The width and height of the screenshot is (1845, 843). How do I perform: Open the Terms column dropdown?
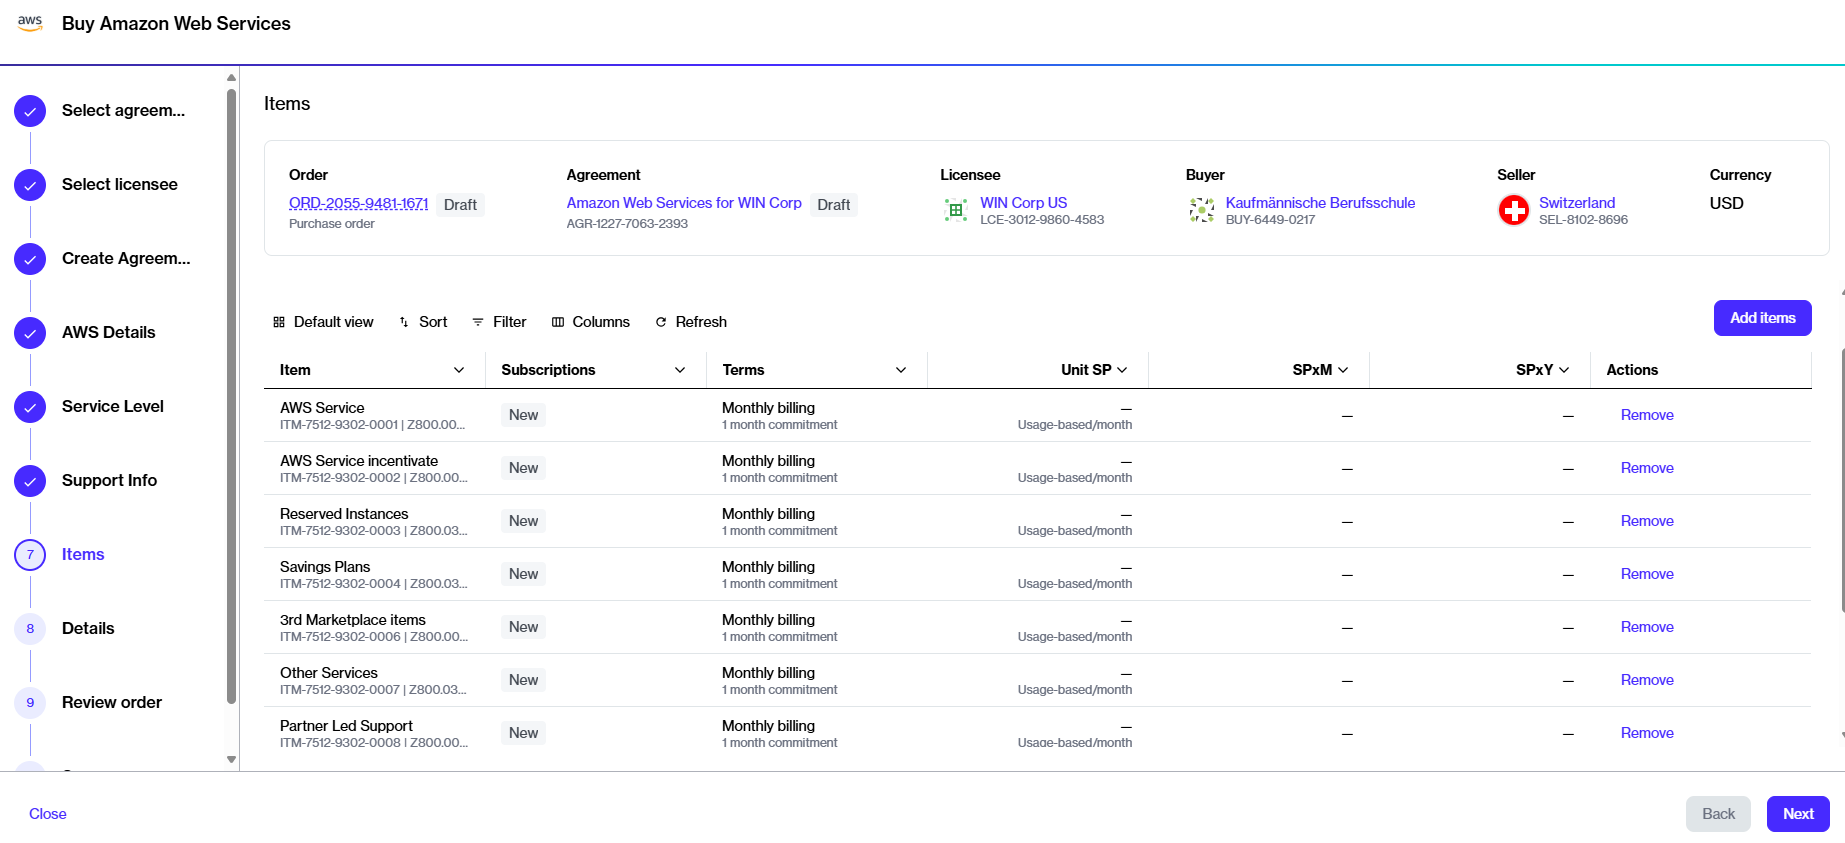point(901,370)
